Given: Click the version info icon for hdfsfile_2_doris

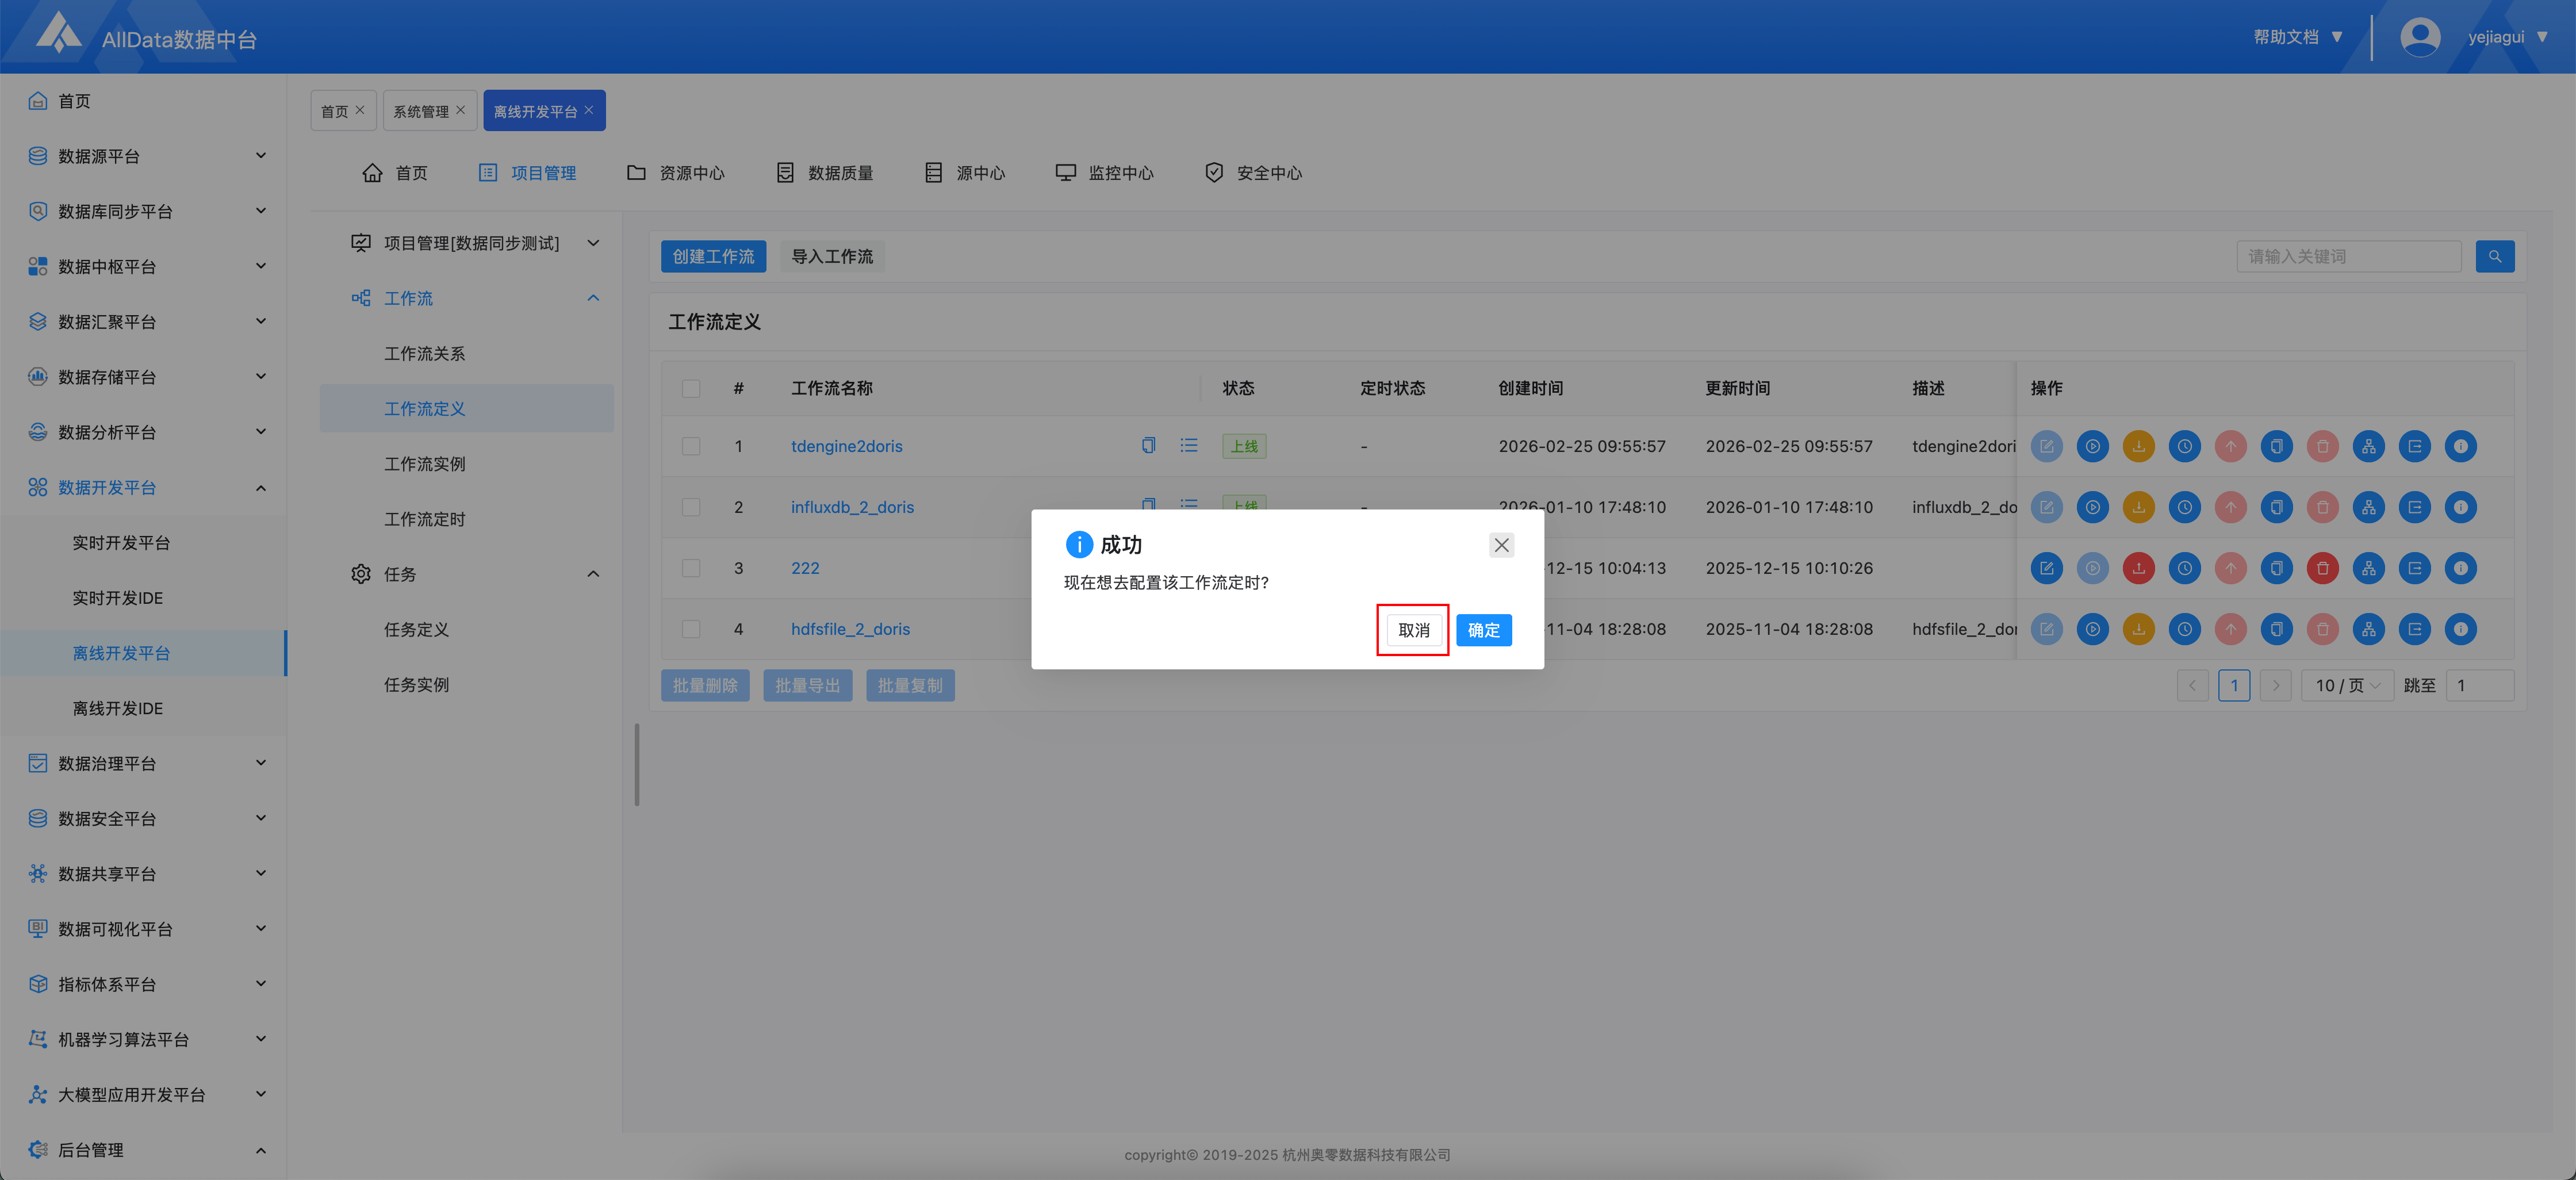Looking at the screenshot, I should (x=2460, y=629).
